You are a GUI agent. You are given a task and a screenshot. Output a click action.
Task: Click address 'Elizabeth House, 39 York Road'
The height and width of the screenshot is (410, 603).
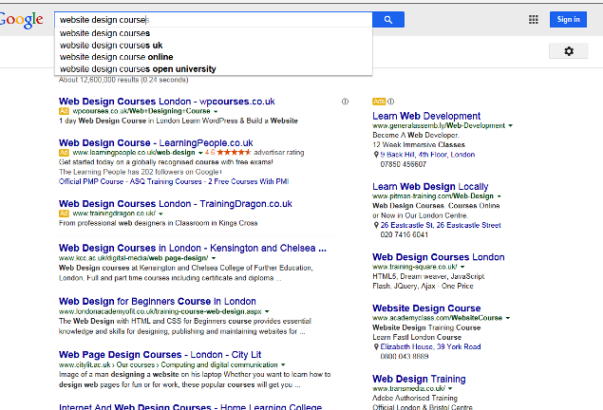pos(431,347)
